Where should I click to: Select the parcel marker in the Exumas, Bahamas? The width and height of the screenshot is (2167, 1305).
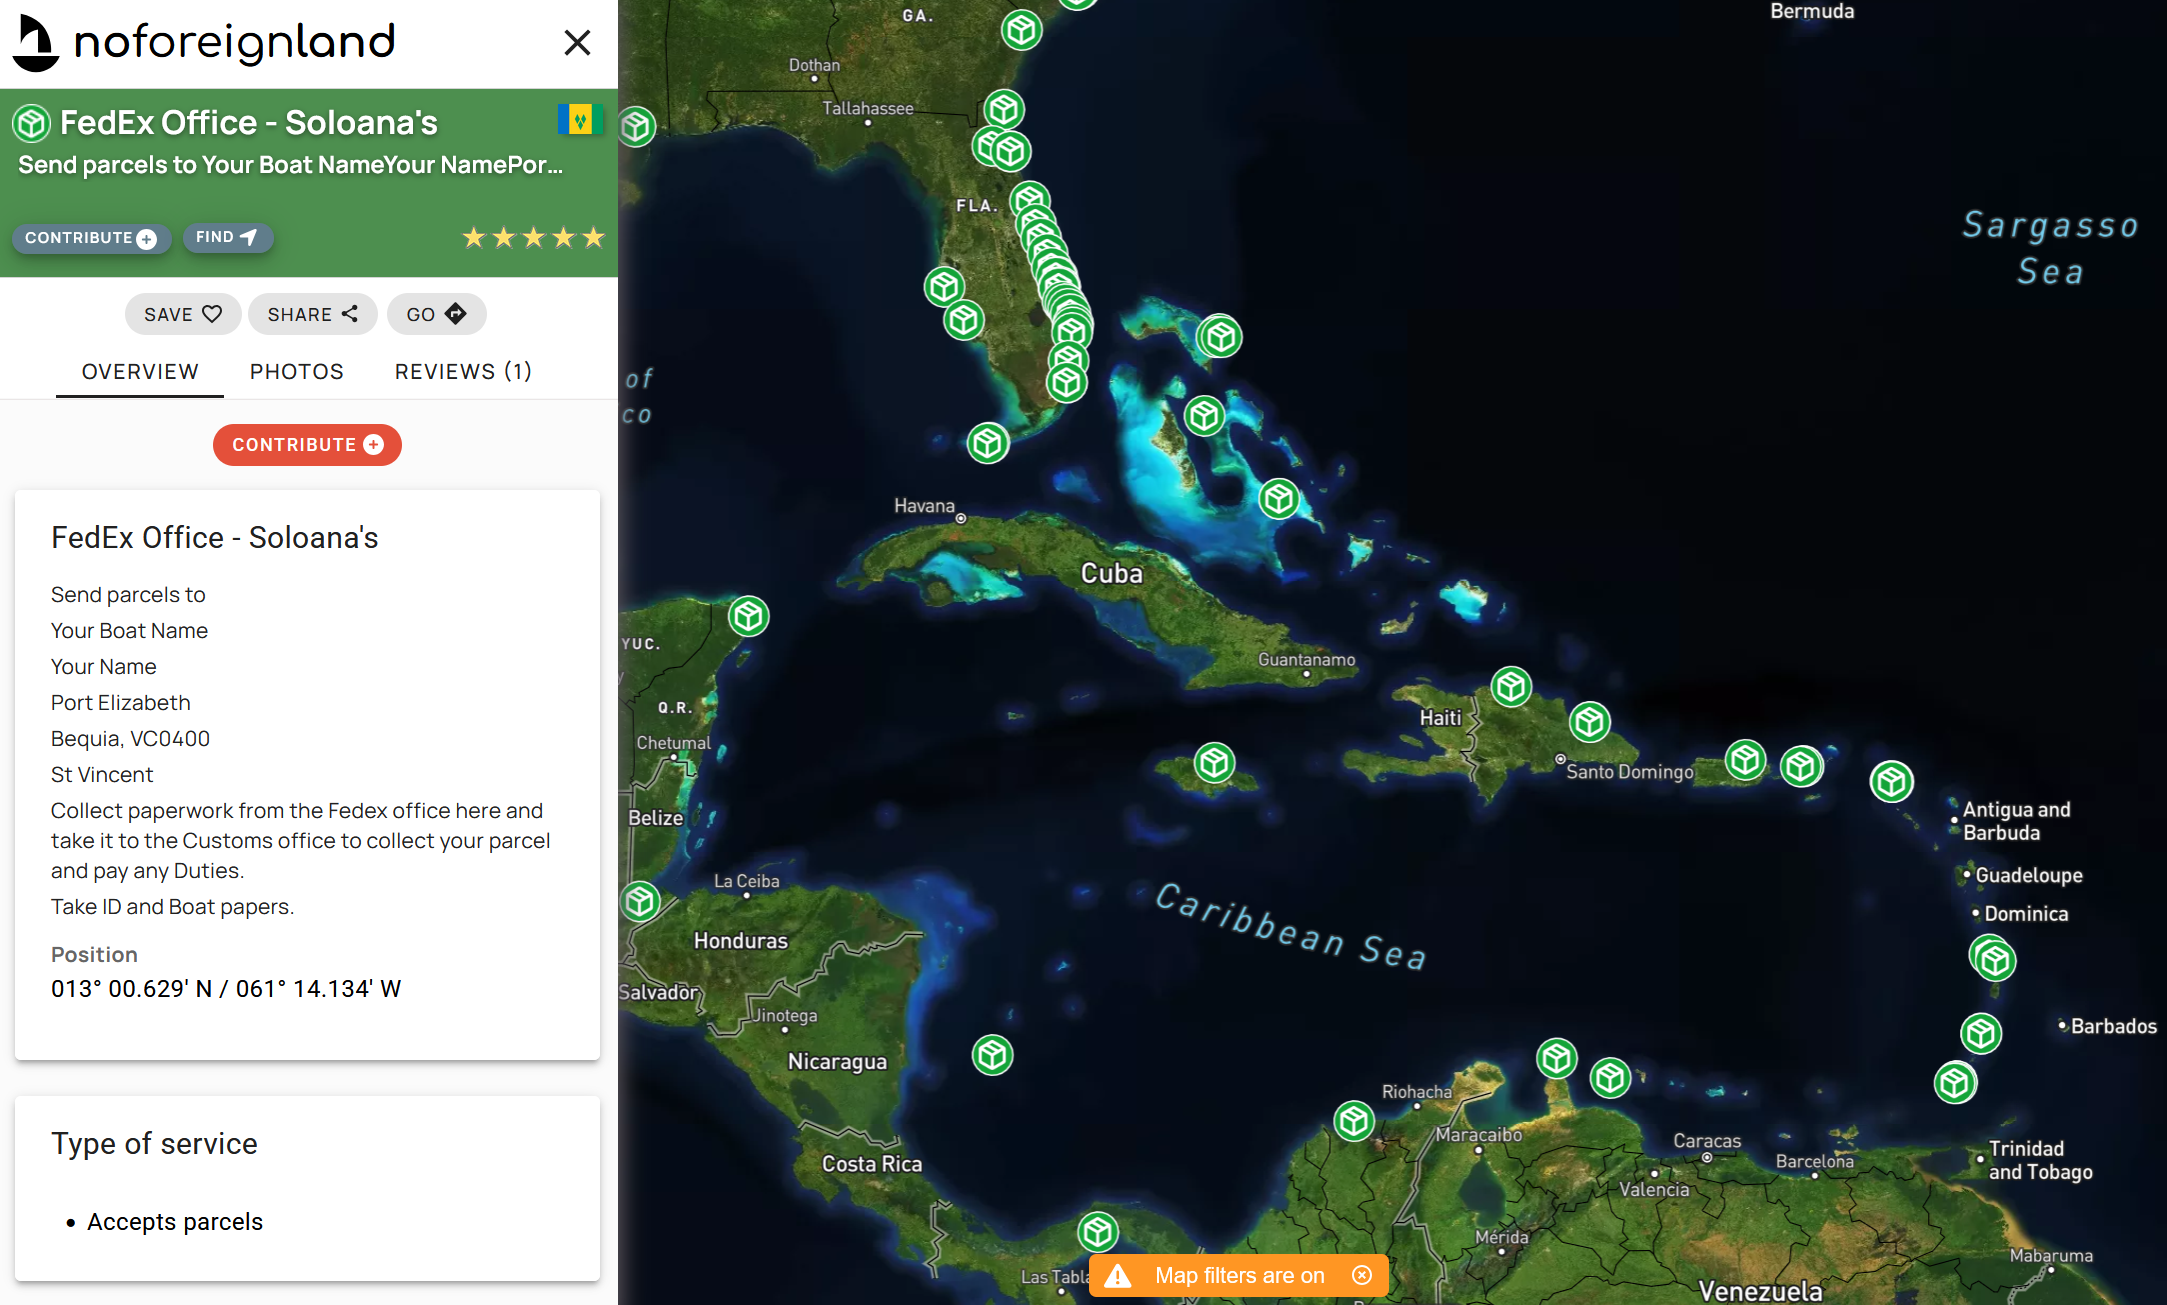coord(1280,498)
